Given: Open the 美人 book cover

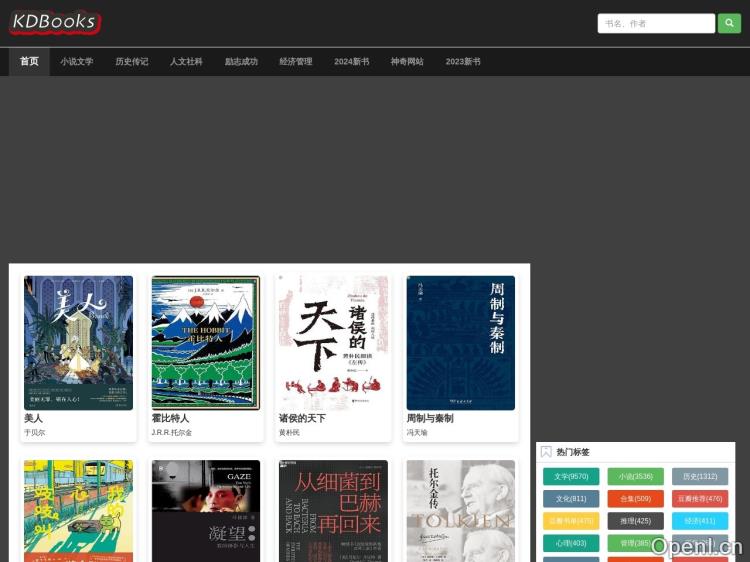Looking at the screenshot, I should pyautogui.click(x=78, y=343).
